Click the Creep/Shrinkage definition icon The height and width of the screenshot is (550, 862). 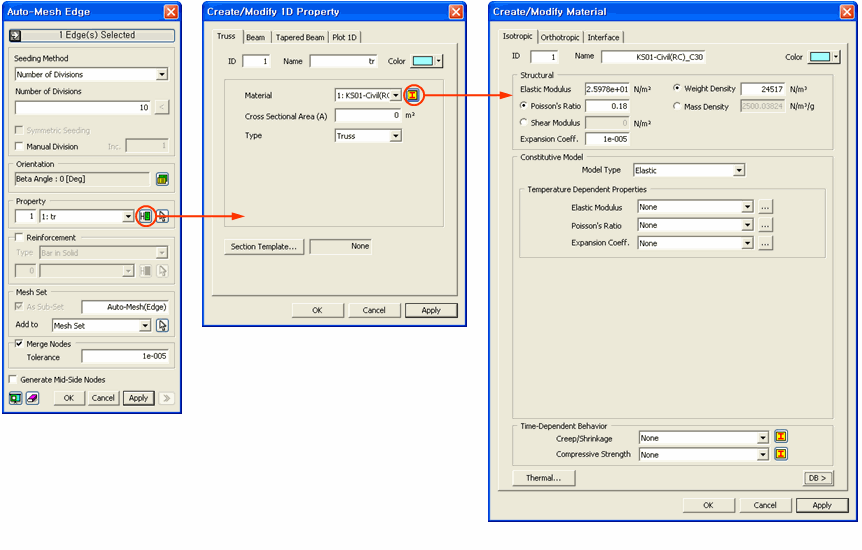coord(781,438)
